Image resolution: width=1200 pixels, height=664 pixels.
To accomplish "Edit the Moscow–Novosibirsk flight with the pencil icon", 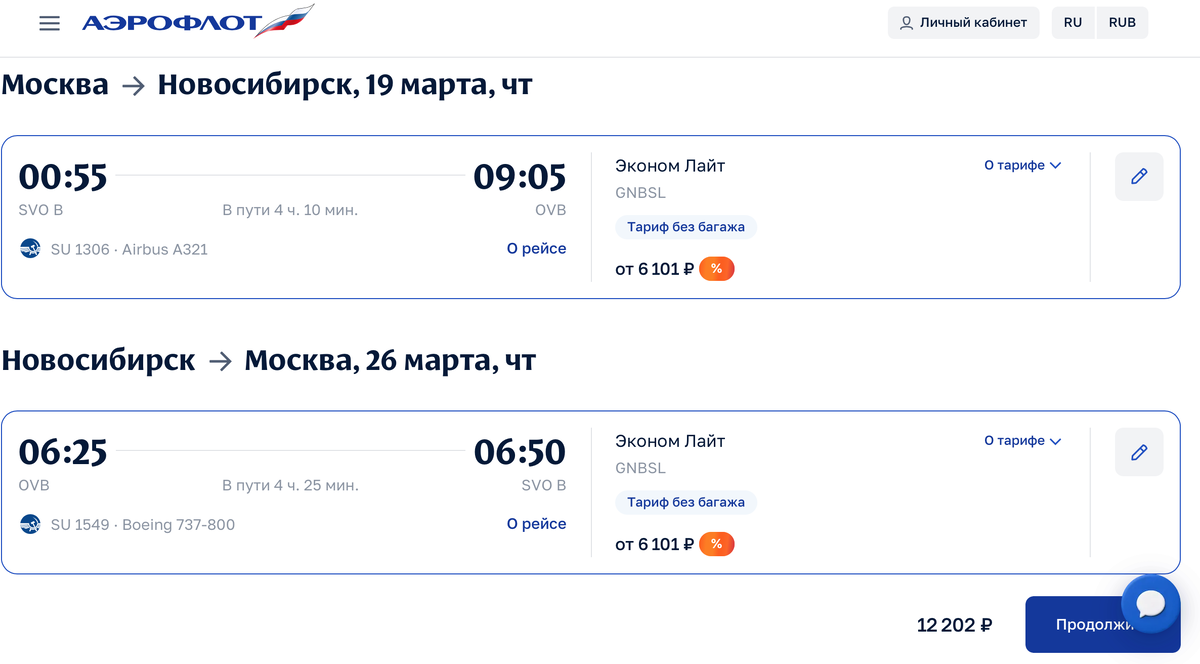I will click(x=1139, y=177).
